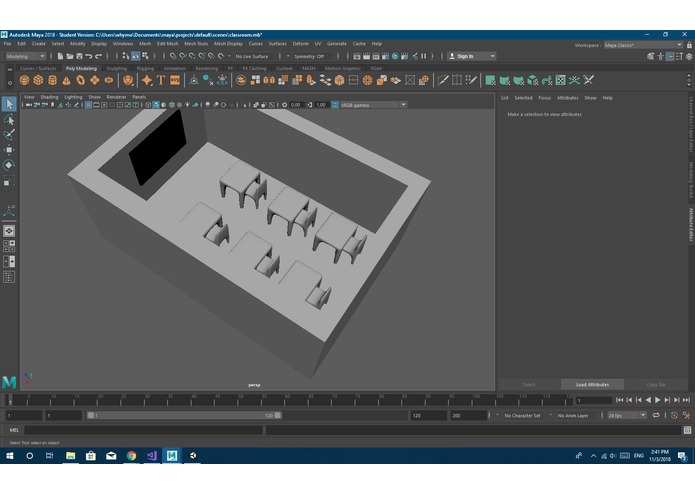Open the 24 fps frame rate dropdown
Viewport: 695px width, 494px height.
626,416
